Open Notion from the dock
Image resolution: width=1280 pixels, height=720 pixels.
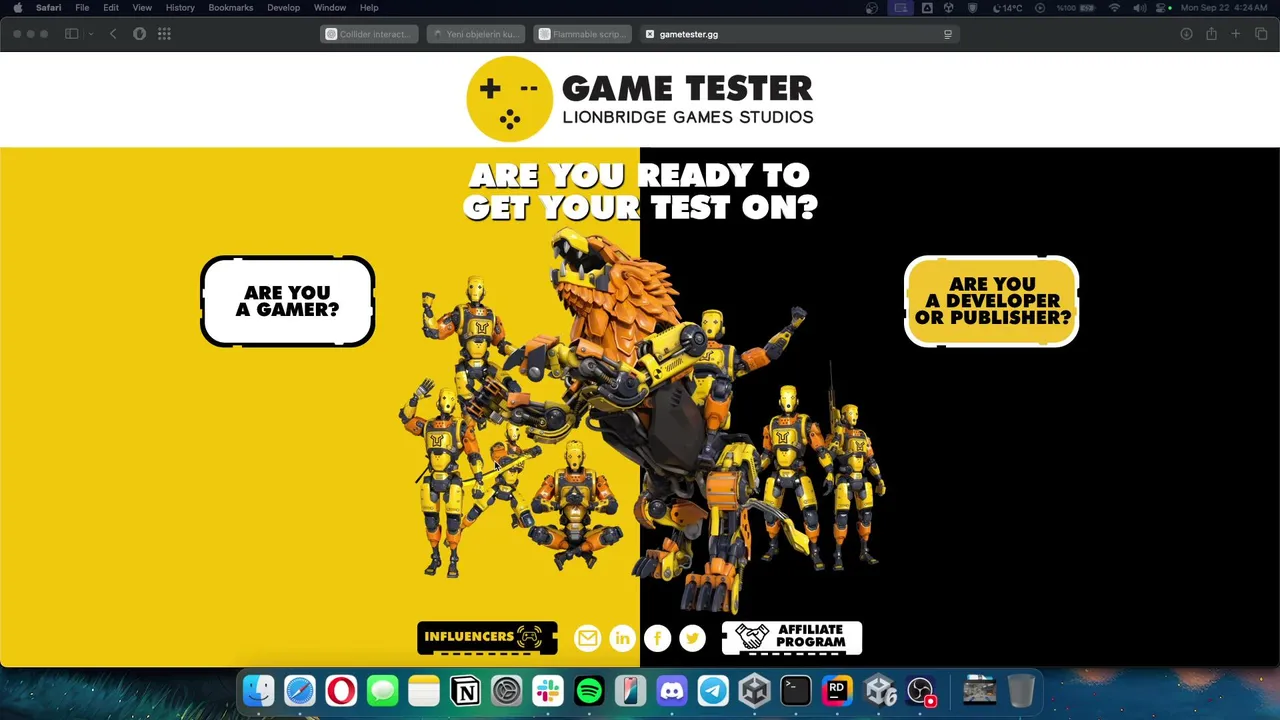click(x=465, y=691)
